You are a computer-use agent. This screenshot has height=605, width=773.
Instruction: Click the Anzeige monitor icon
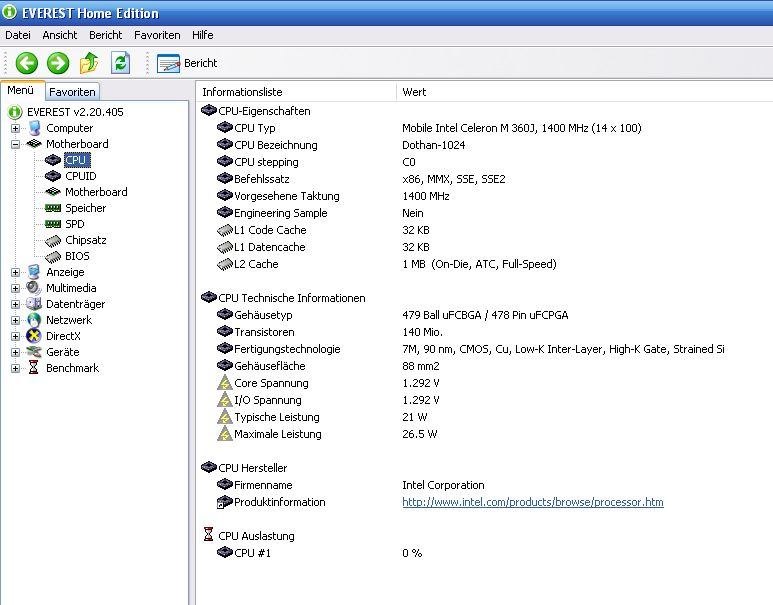[34, 272]
